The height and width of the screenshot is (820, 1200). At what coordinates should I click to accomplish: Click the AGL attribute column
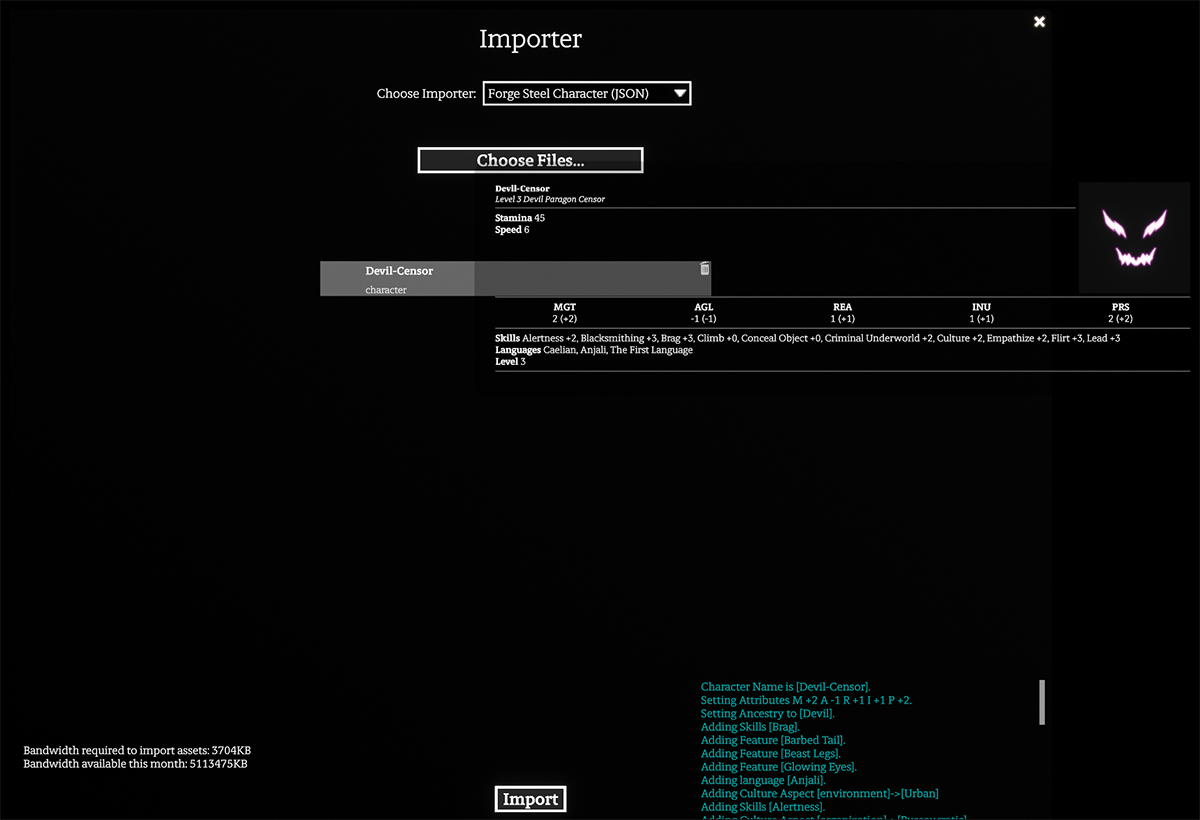[x=704, y=313]
